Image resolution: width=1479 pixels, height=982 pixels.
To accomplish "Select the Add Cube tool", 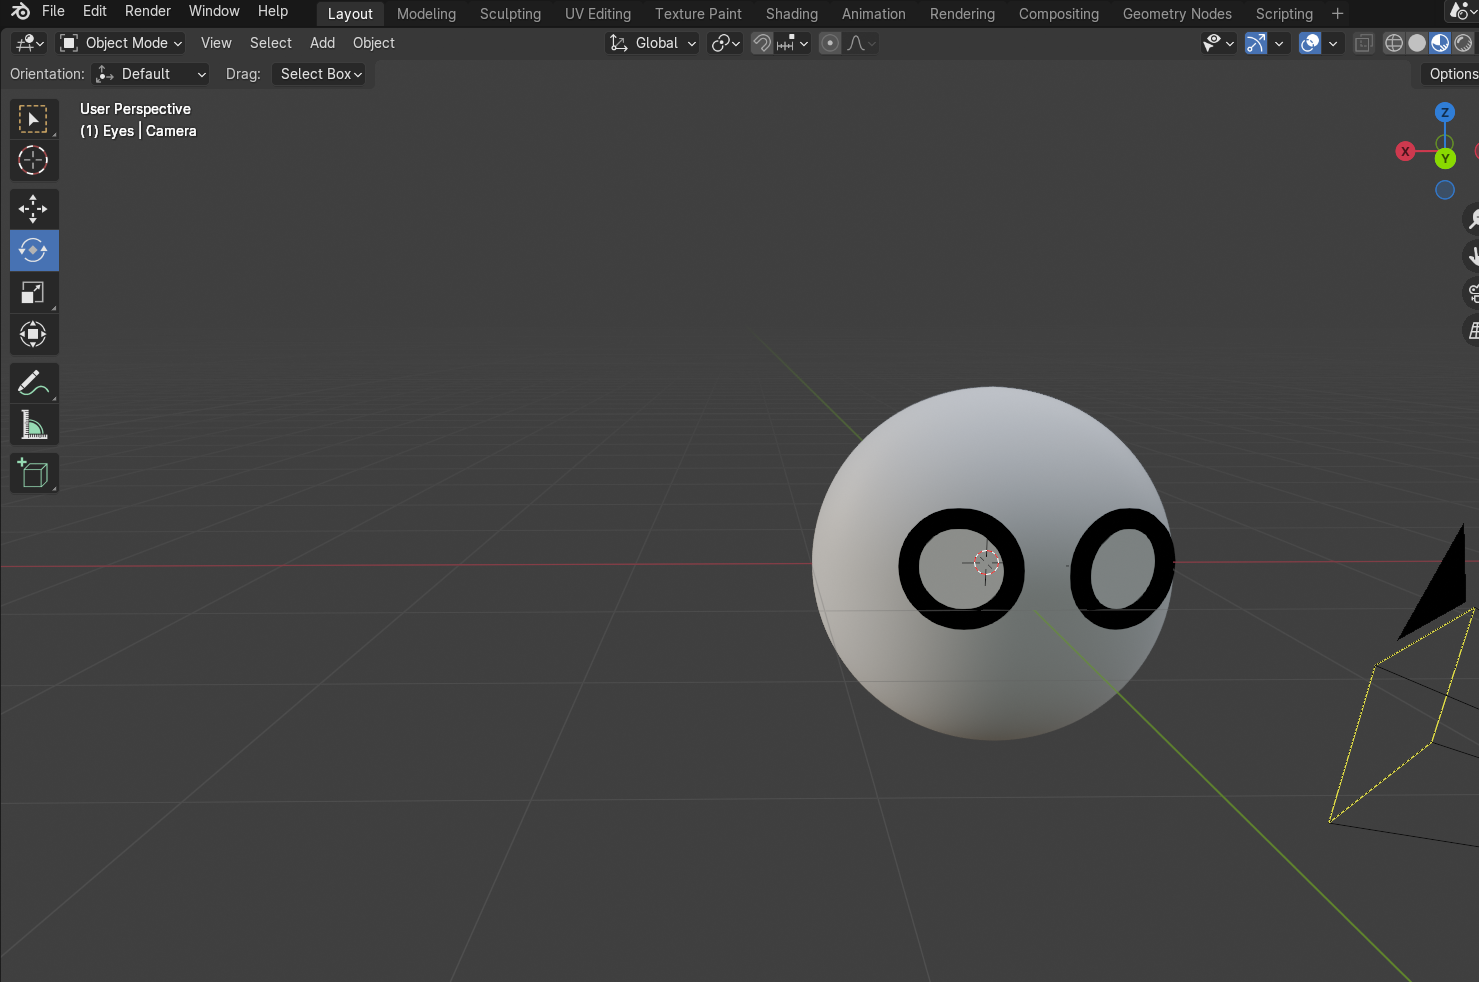I will click(34, 472).
